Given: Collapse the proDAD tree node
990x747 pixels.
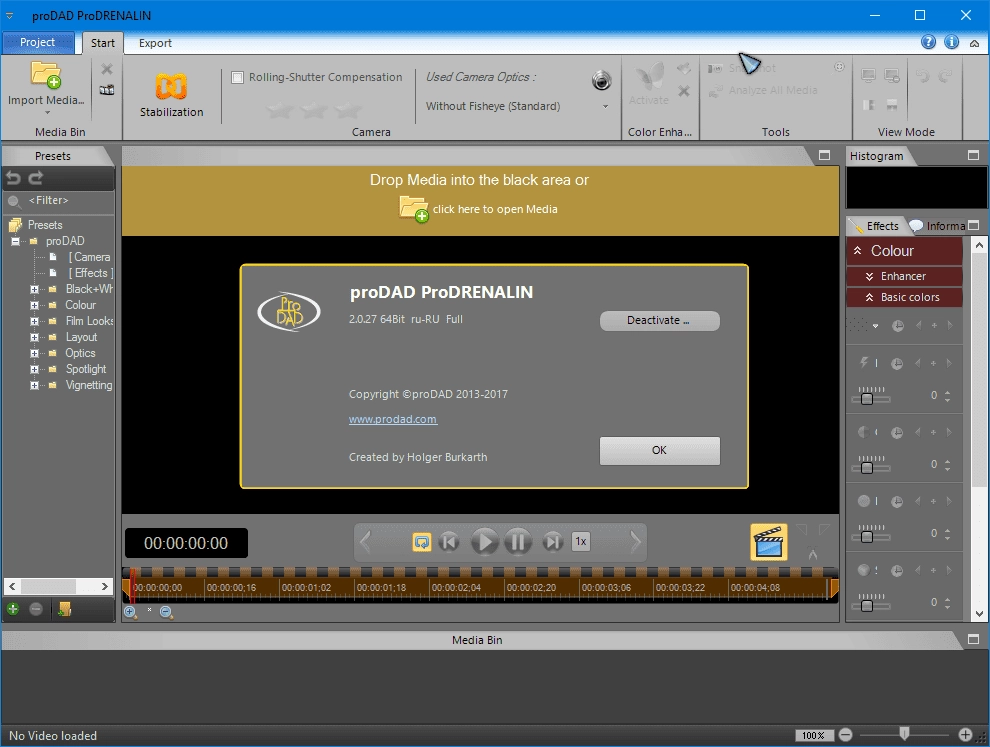Looking at the screenshot, I should [15, 241].
